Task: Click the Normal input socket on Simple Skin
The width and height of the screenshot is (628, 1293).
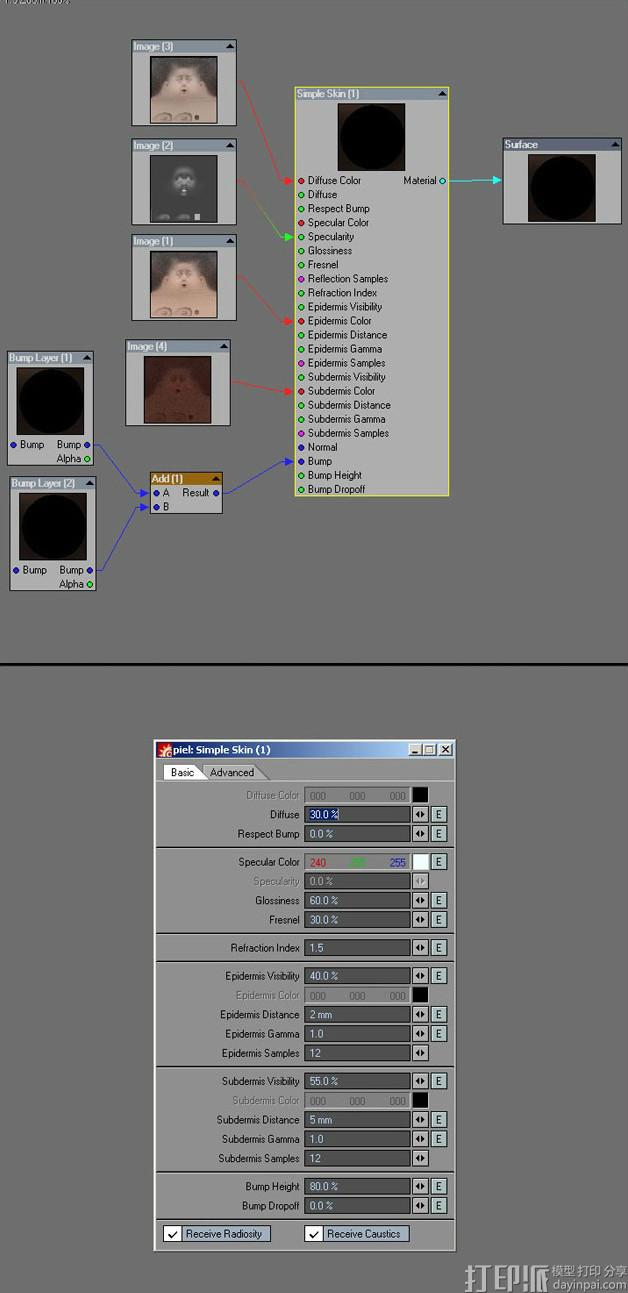Action: 301,447
